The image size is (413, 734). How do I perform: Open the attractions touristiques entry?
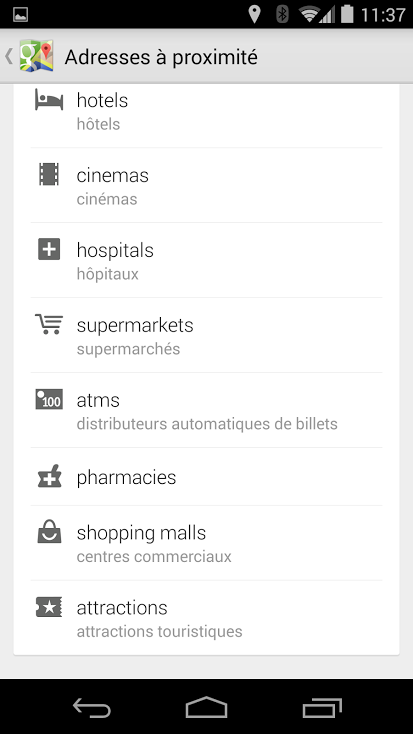coord(206,618)
